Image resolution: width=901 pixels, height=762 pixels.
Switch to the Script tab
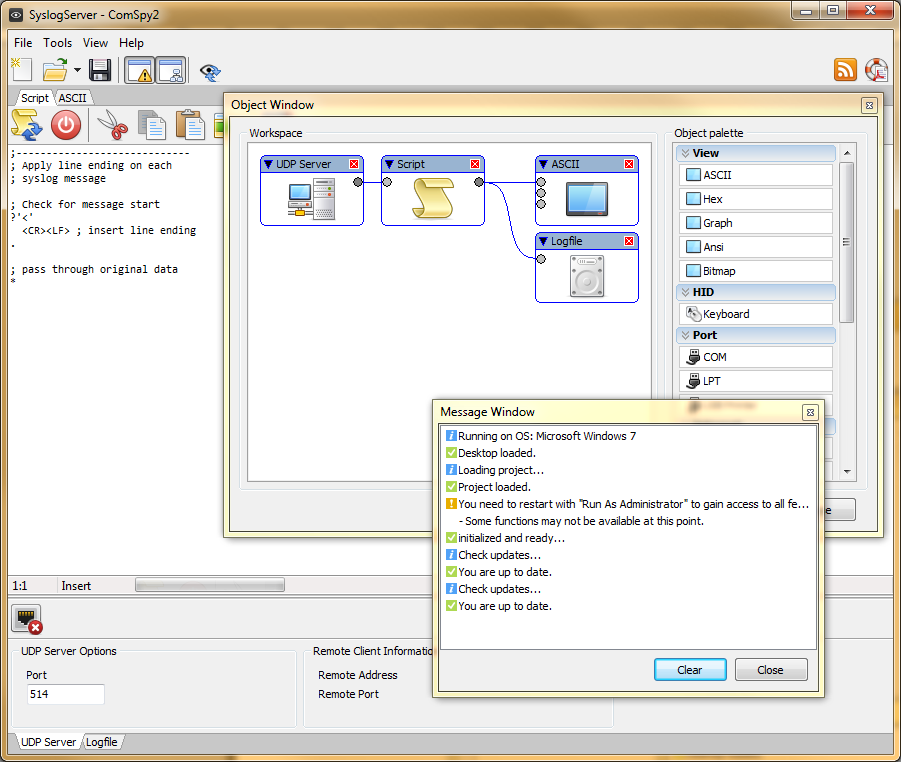[x=34, y=98]
